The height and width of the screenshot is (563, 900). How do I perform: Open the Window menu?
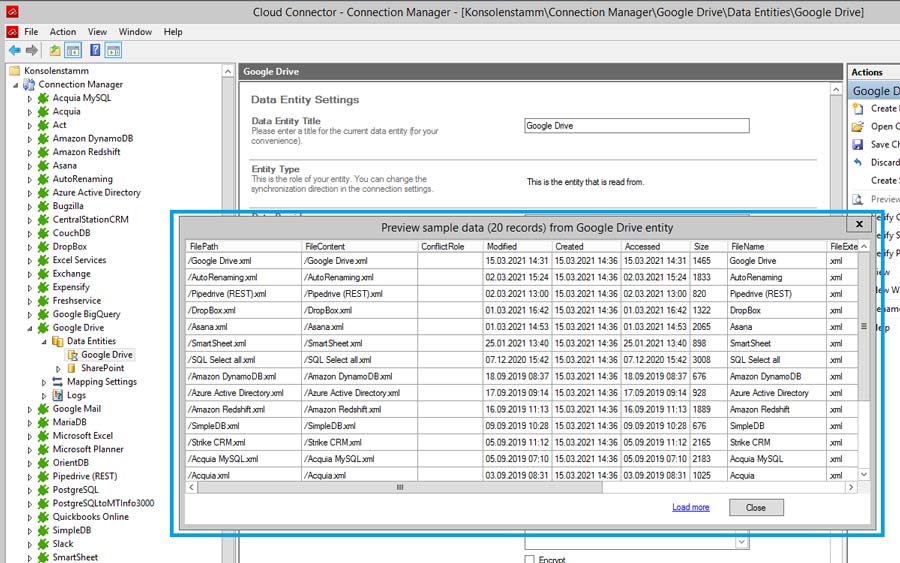pyautogui.click(x=135, y=32)
